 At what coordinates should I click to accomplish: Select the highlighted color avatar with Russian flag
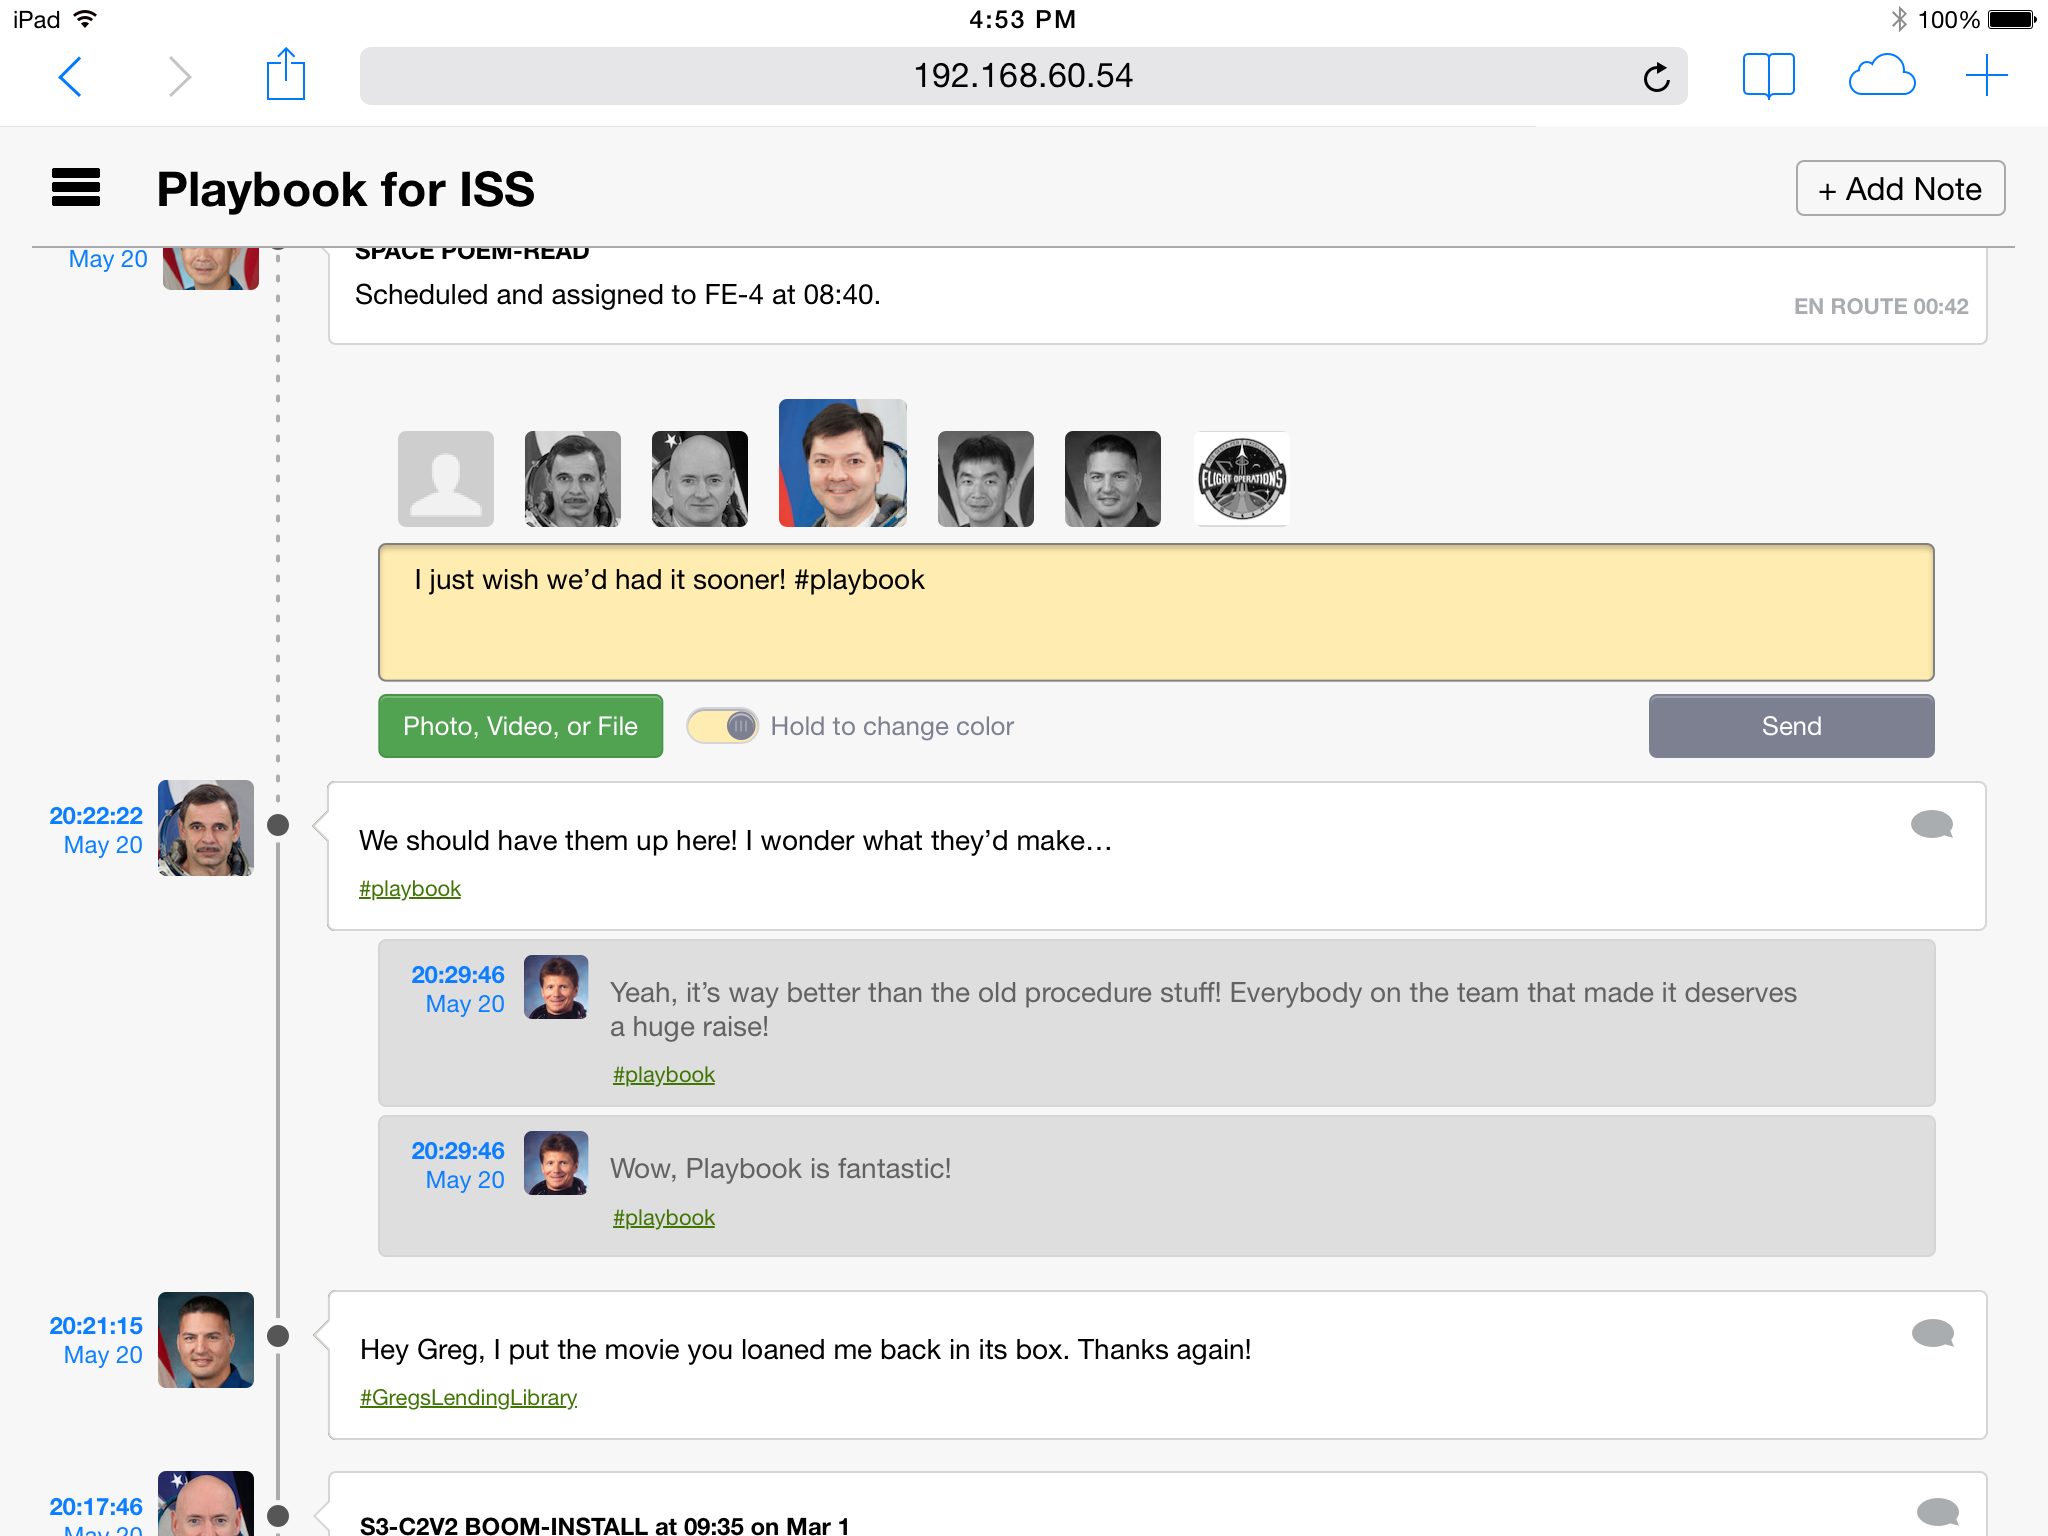coord(843,463)
